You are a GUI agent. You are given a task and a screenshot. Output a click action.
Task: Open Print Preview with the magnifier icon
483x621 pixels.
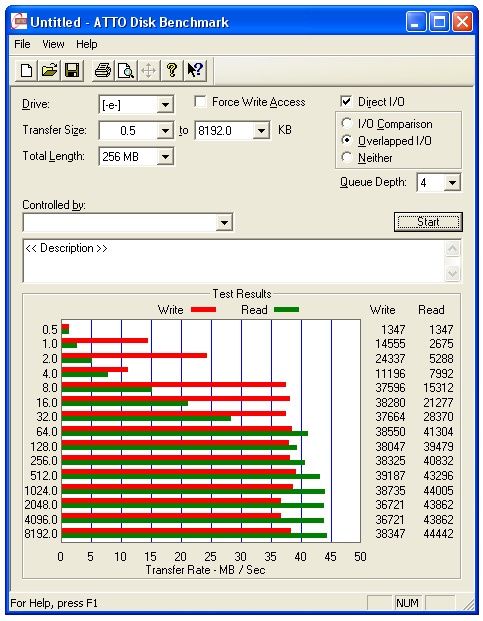click(x=126, y=70)
